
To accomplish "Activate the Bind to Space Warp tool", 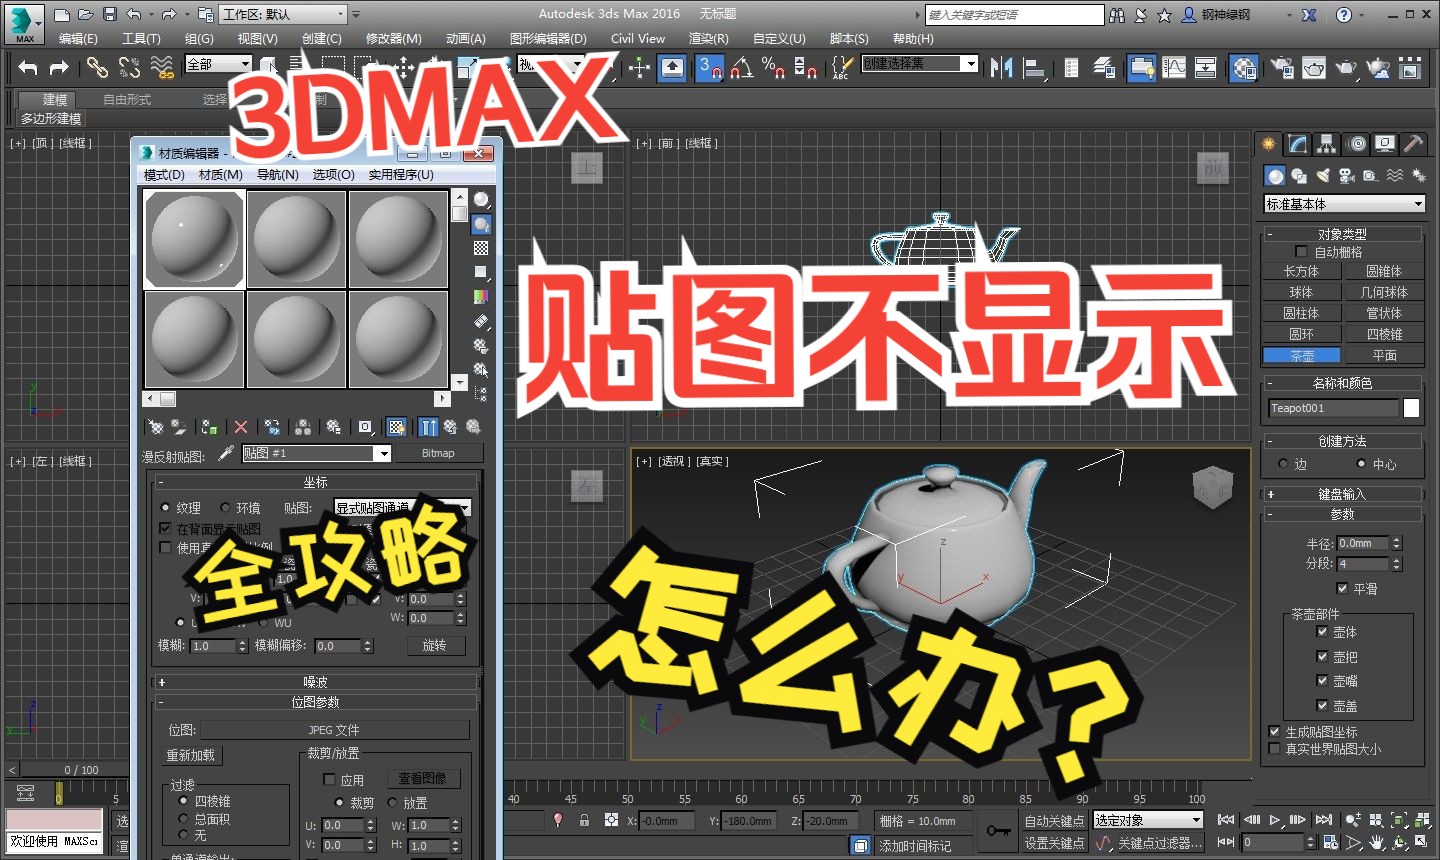I will coord(161,67).
